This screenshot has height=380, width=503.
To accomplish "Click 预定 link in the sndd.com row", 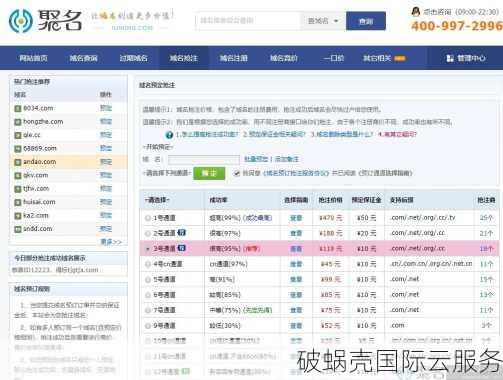I will tap(106, 229).
